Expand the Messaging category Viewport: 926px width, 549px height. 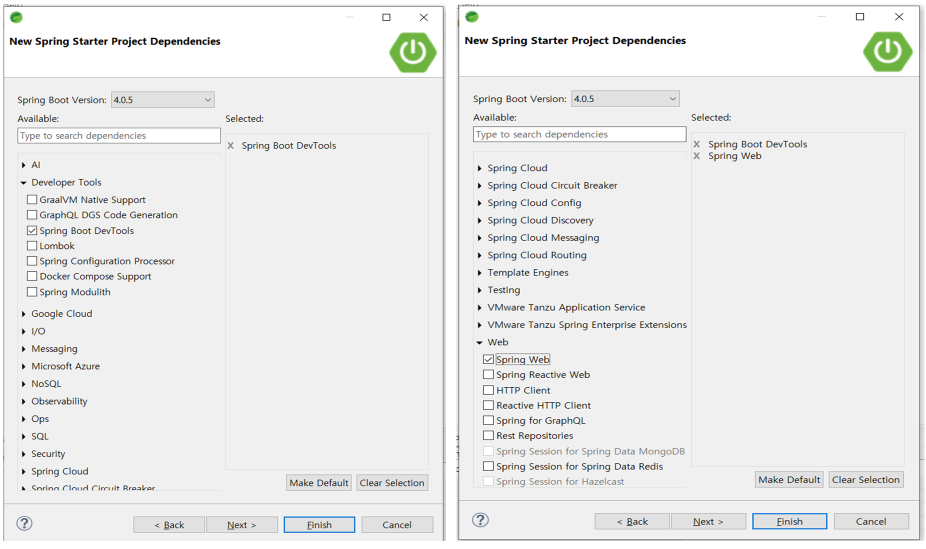(24, 349)
